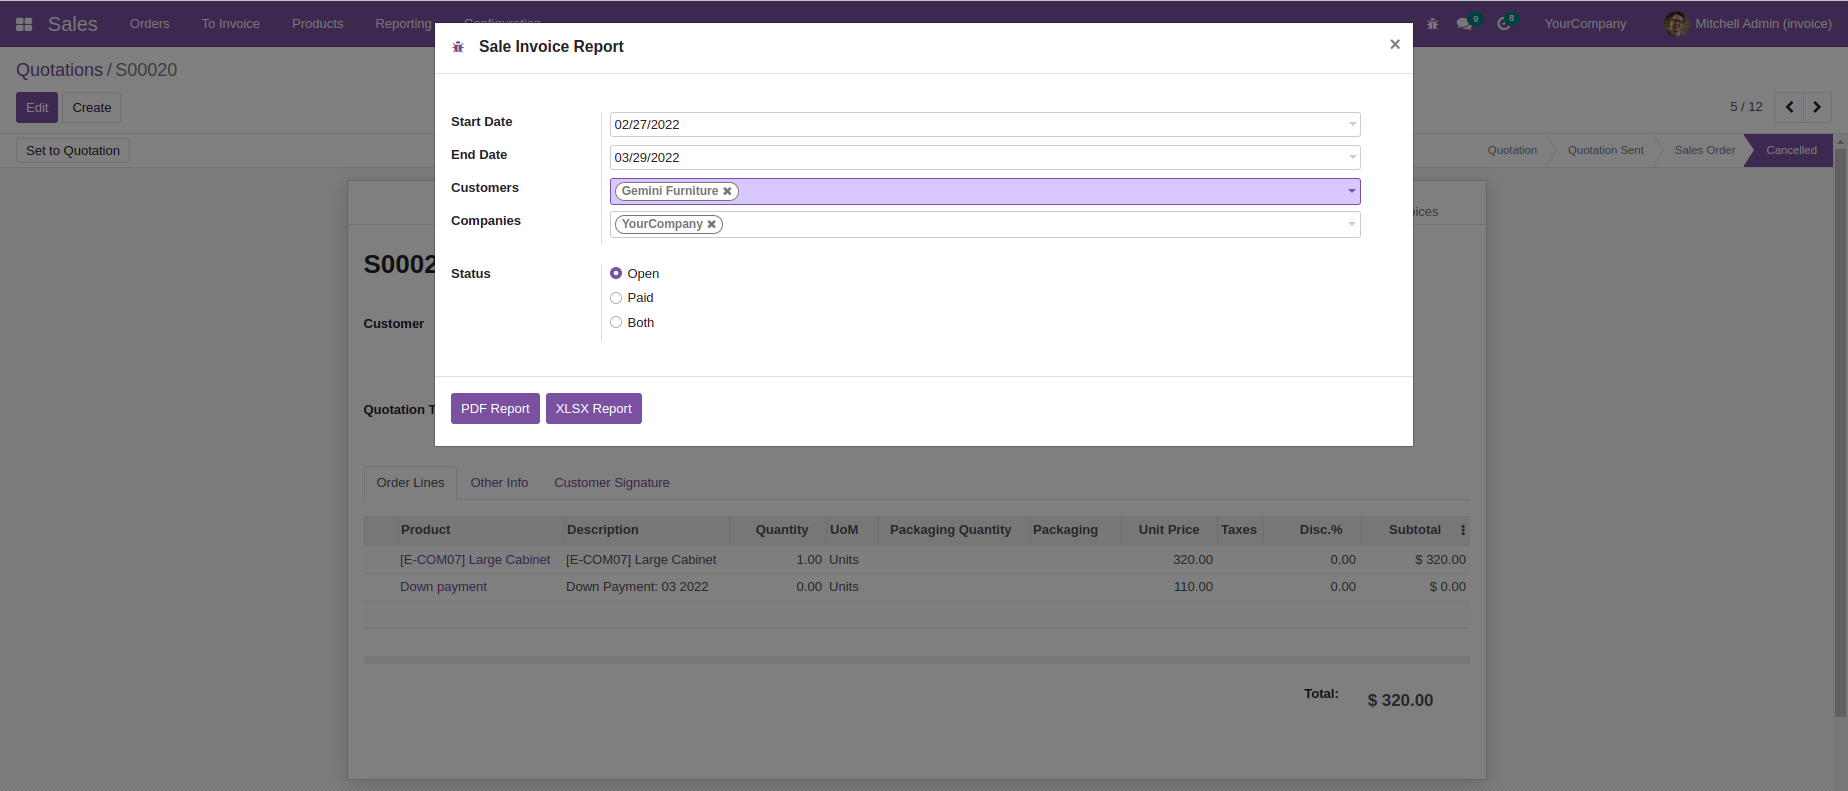Image resolution: width=1848 pixels, height=791 pixels.
Task: Generate the XLSX Report
Action: (593, 409)
